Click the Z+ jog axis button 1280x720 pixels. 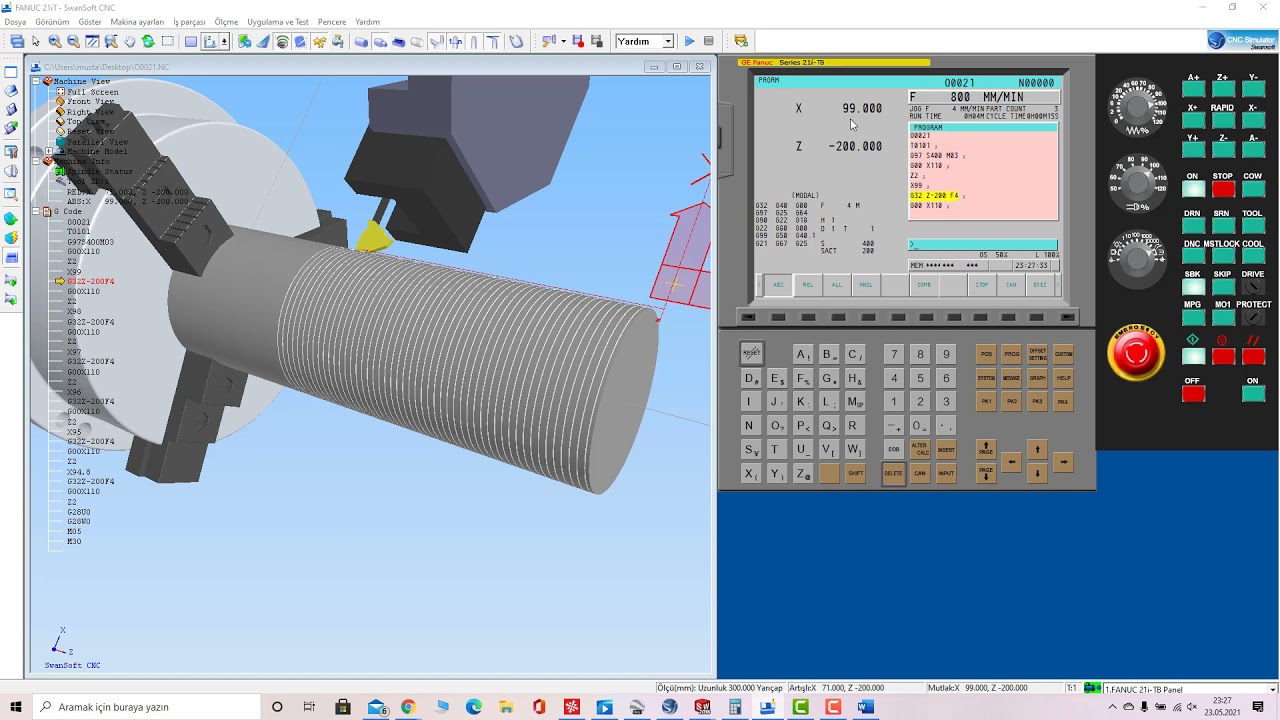(1222, 87)
